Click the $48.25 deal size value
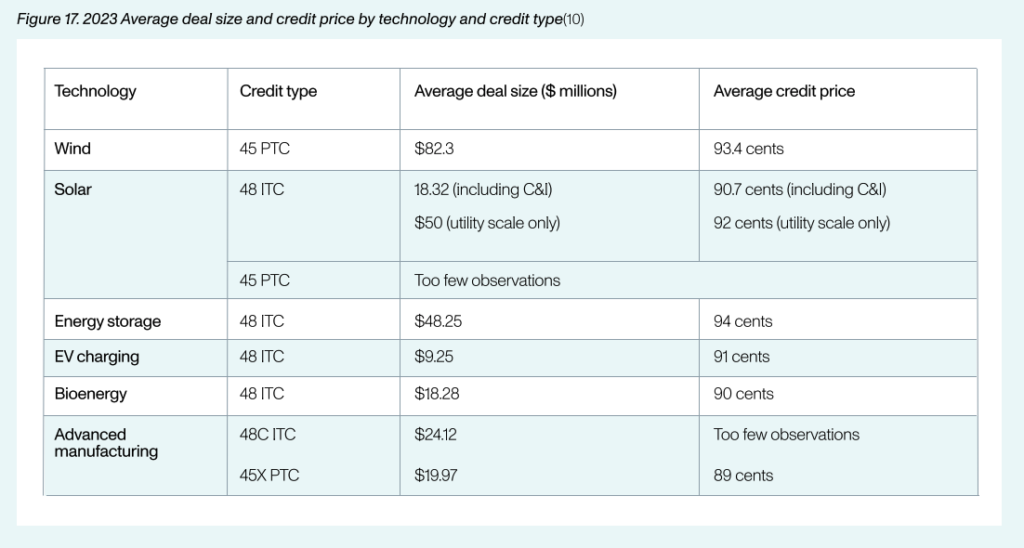The width and height of the screenshot is (1024, 548). (x=438, y=321)
